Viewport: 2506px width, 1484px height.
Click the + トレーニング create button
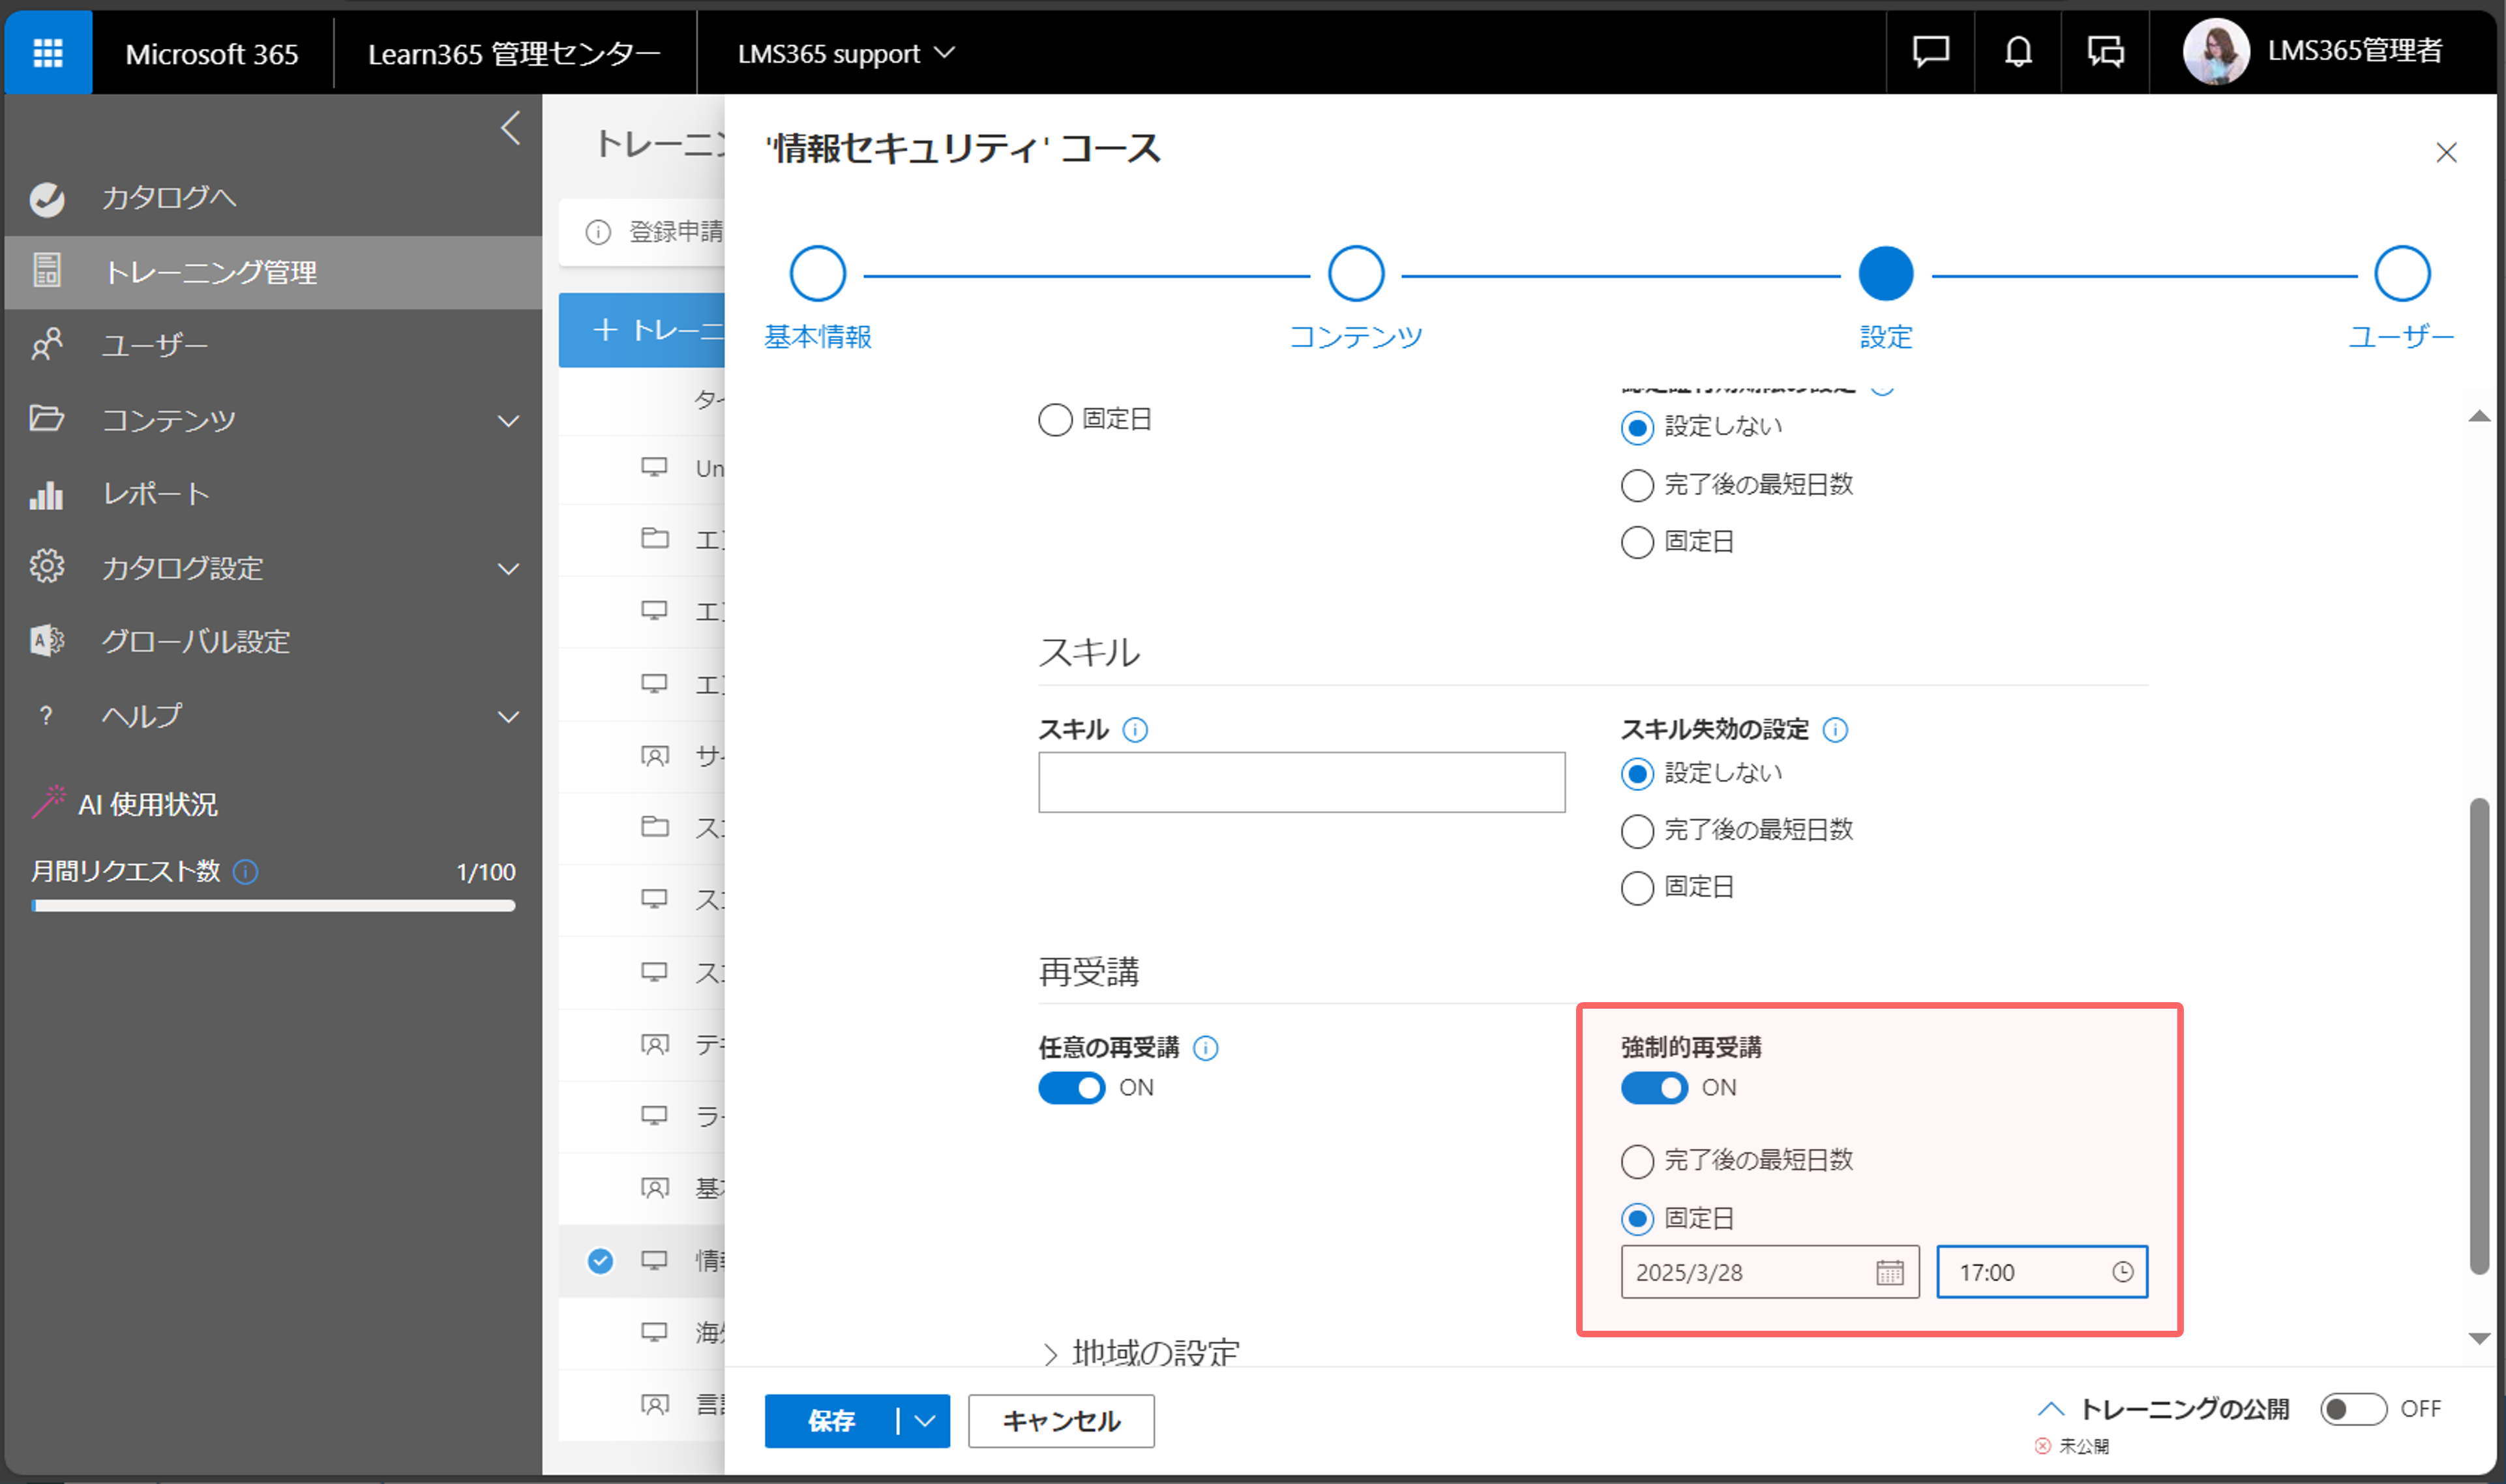tap(642, 330)
